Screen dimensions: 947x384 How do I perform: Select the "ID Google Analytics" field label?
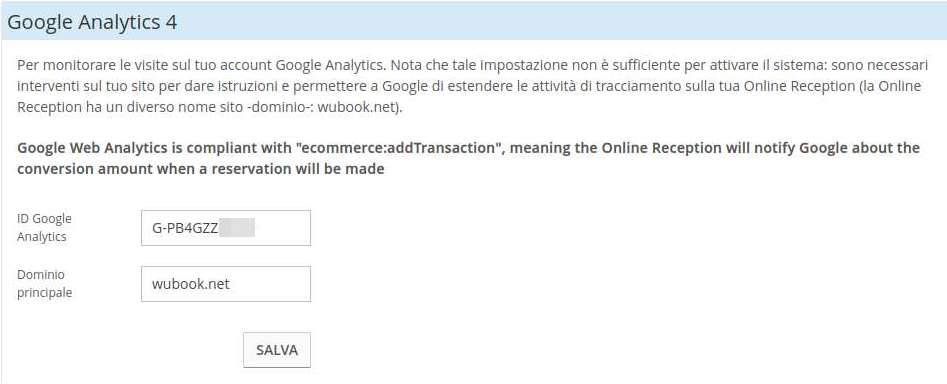point(44,228)
